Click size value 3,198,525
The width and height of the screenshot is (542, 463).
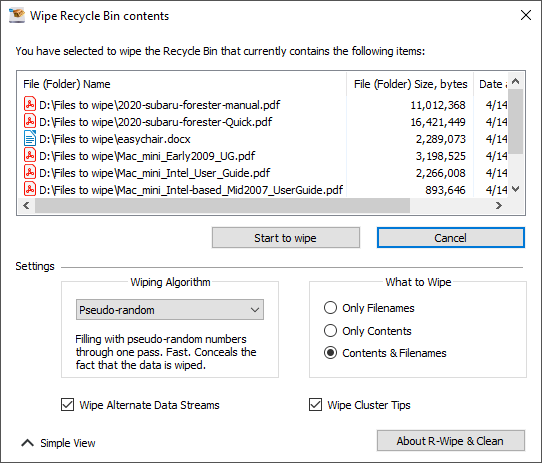coord(440,156)
